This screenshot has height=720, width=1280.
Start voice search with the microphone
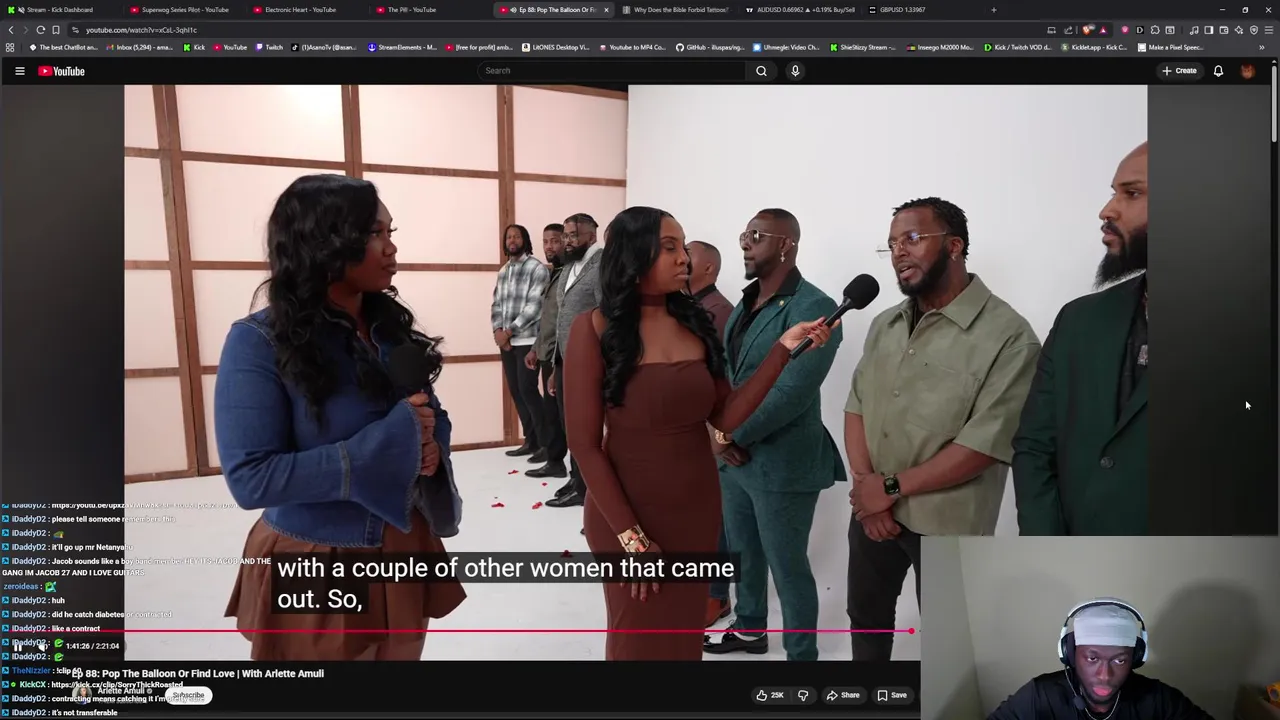[795, 71]
